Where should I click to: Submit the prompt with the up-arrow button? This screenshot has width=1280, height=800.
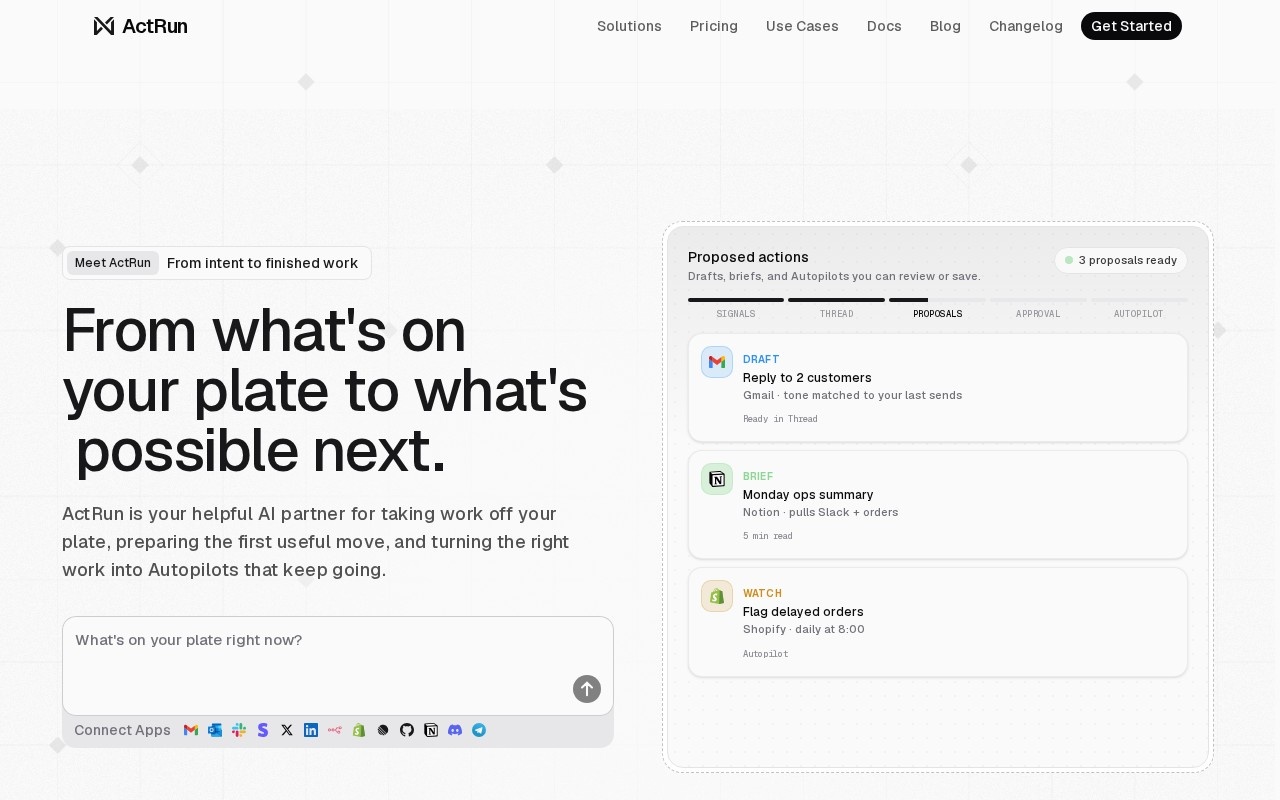587,689
